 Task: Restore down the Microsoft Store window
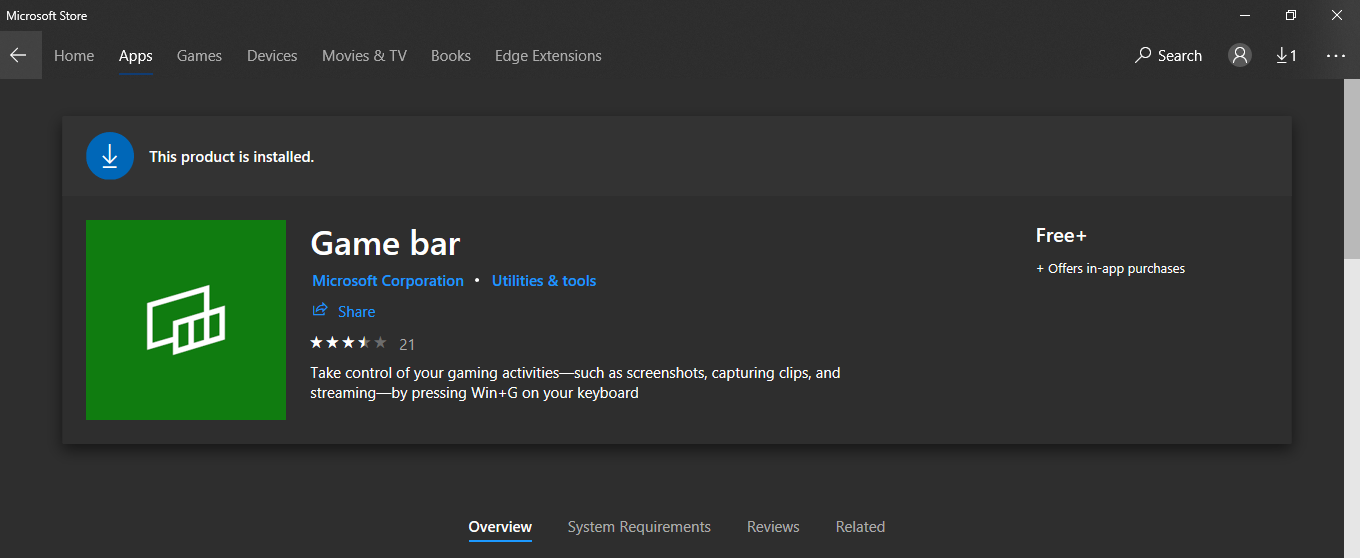(x=1291, y=15)
